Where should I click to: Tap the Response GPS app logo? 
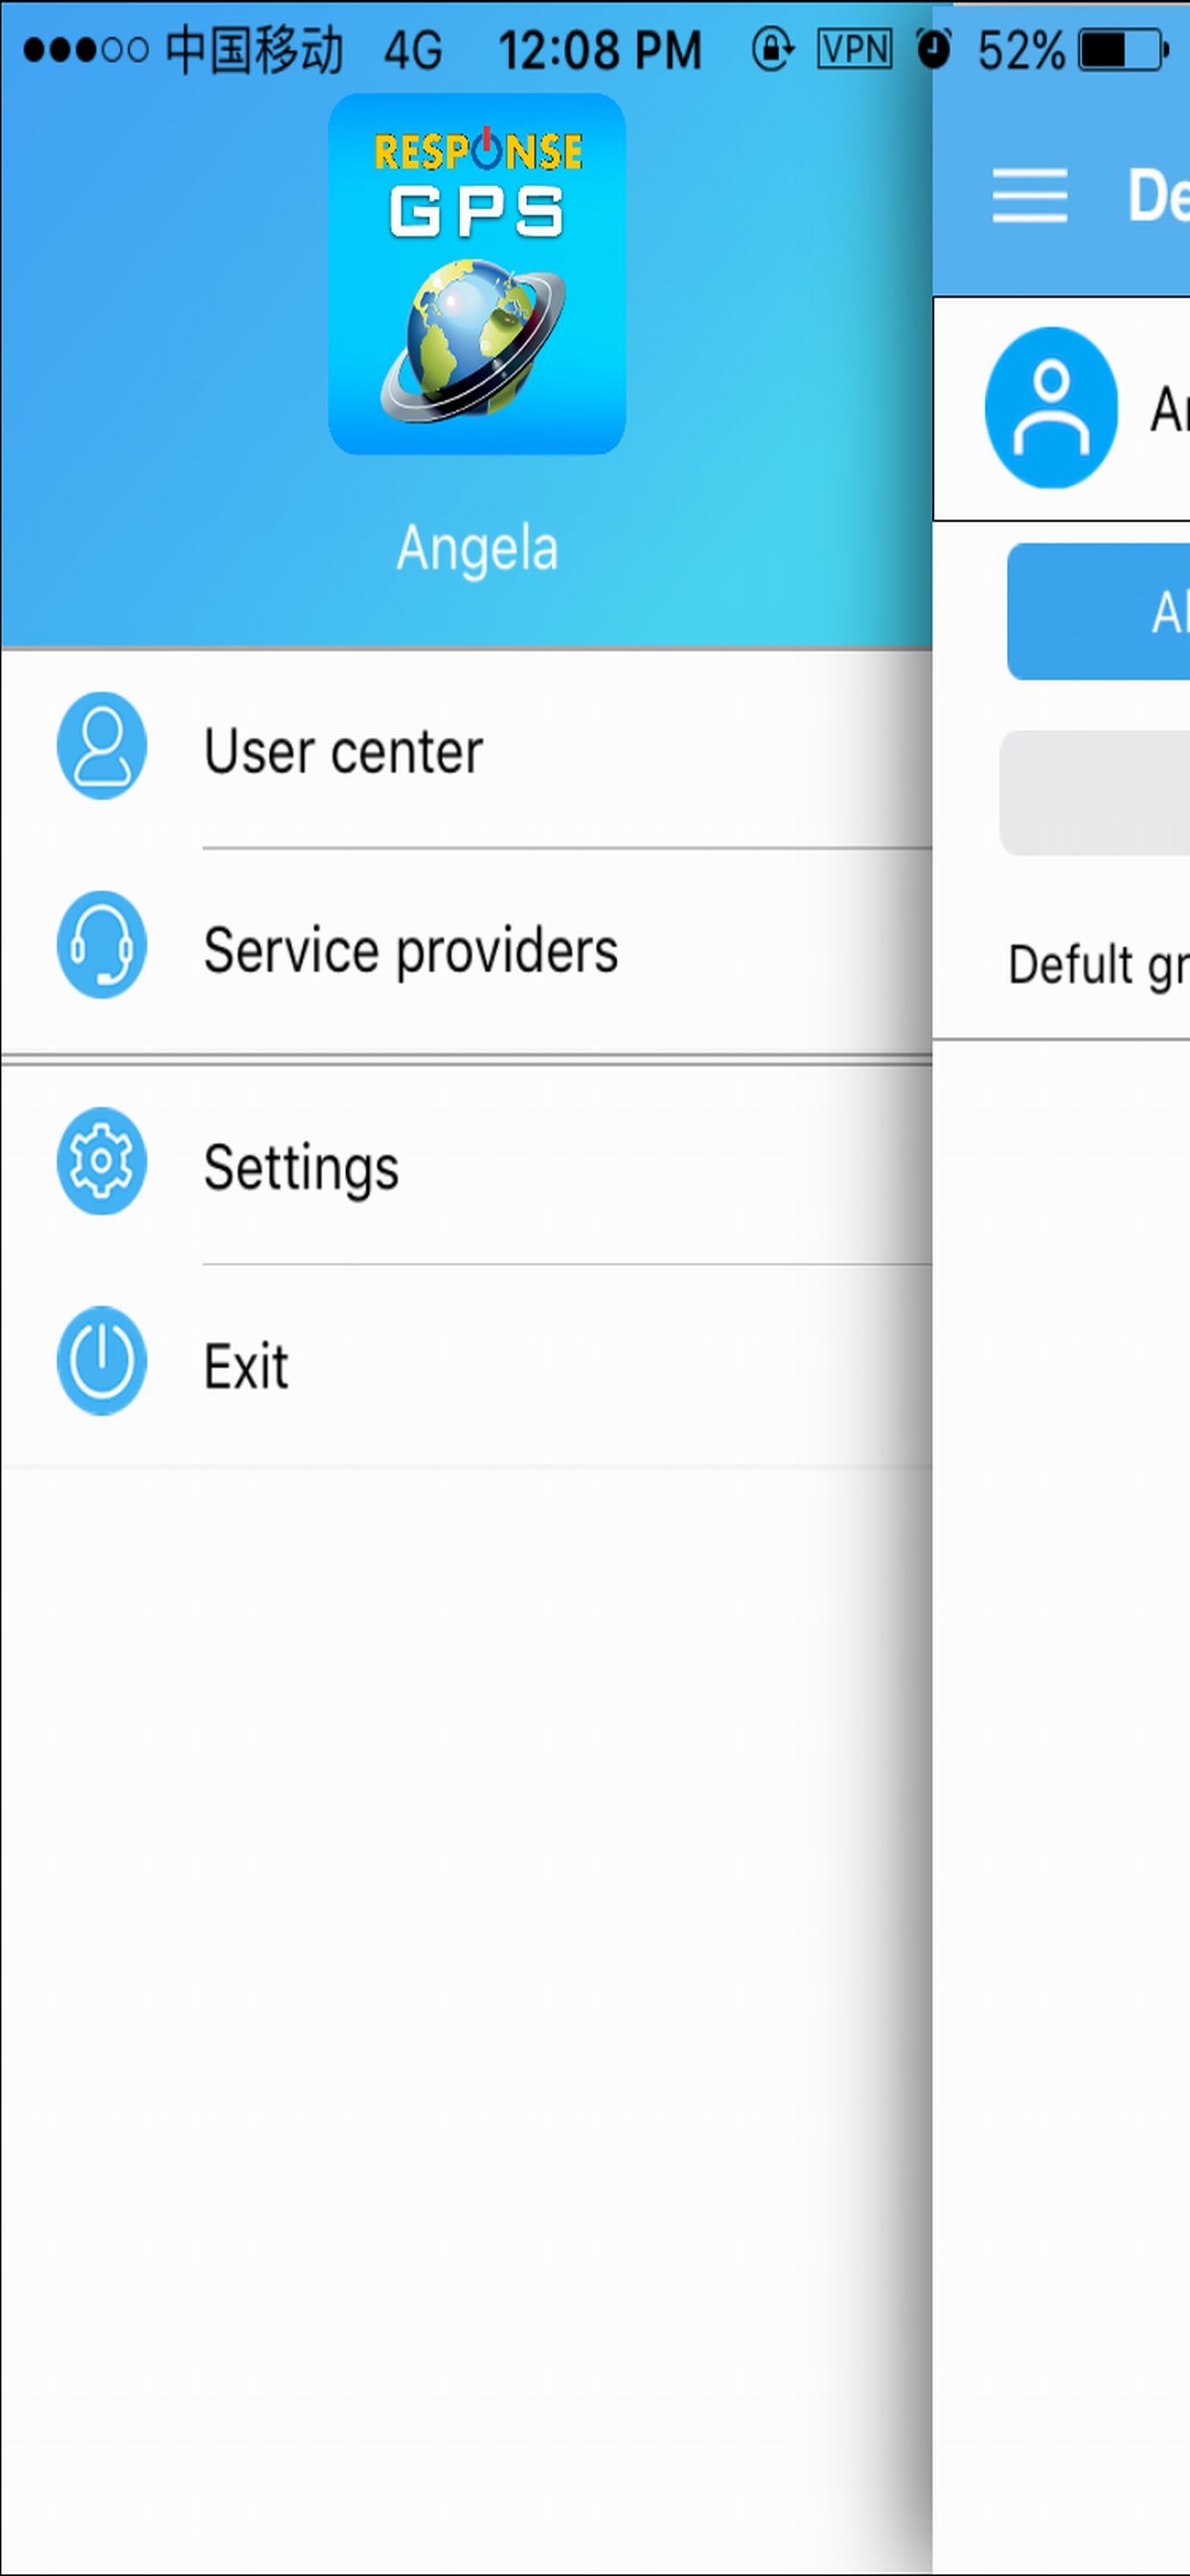[x=477, y=274]
